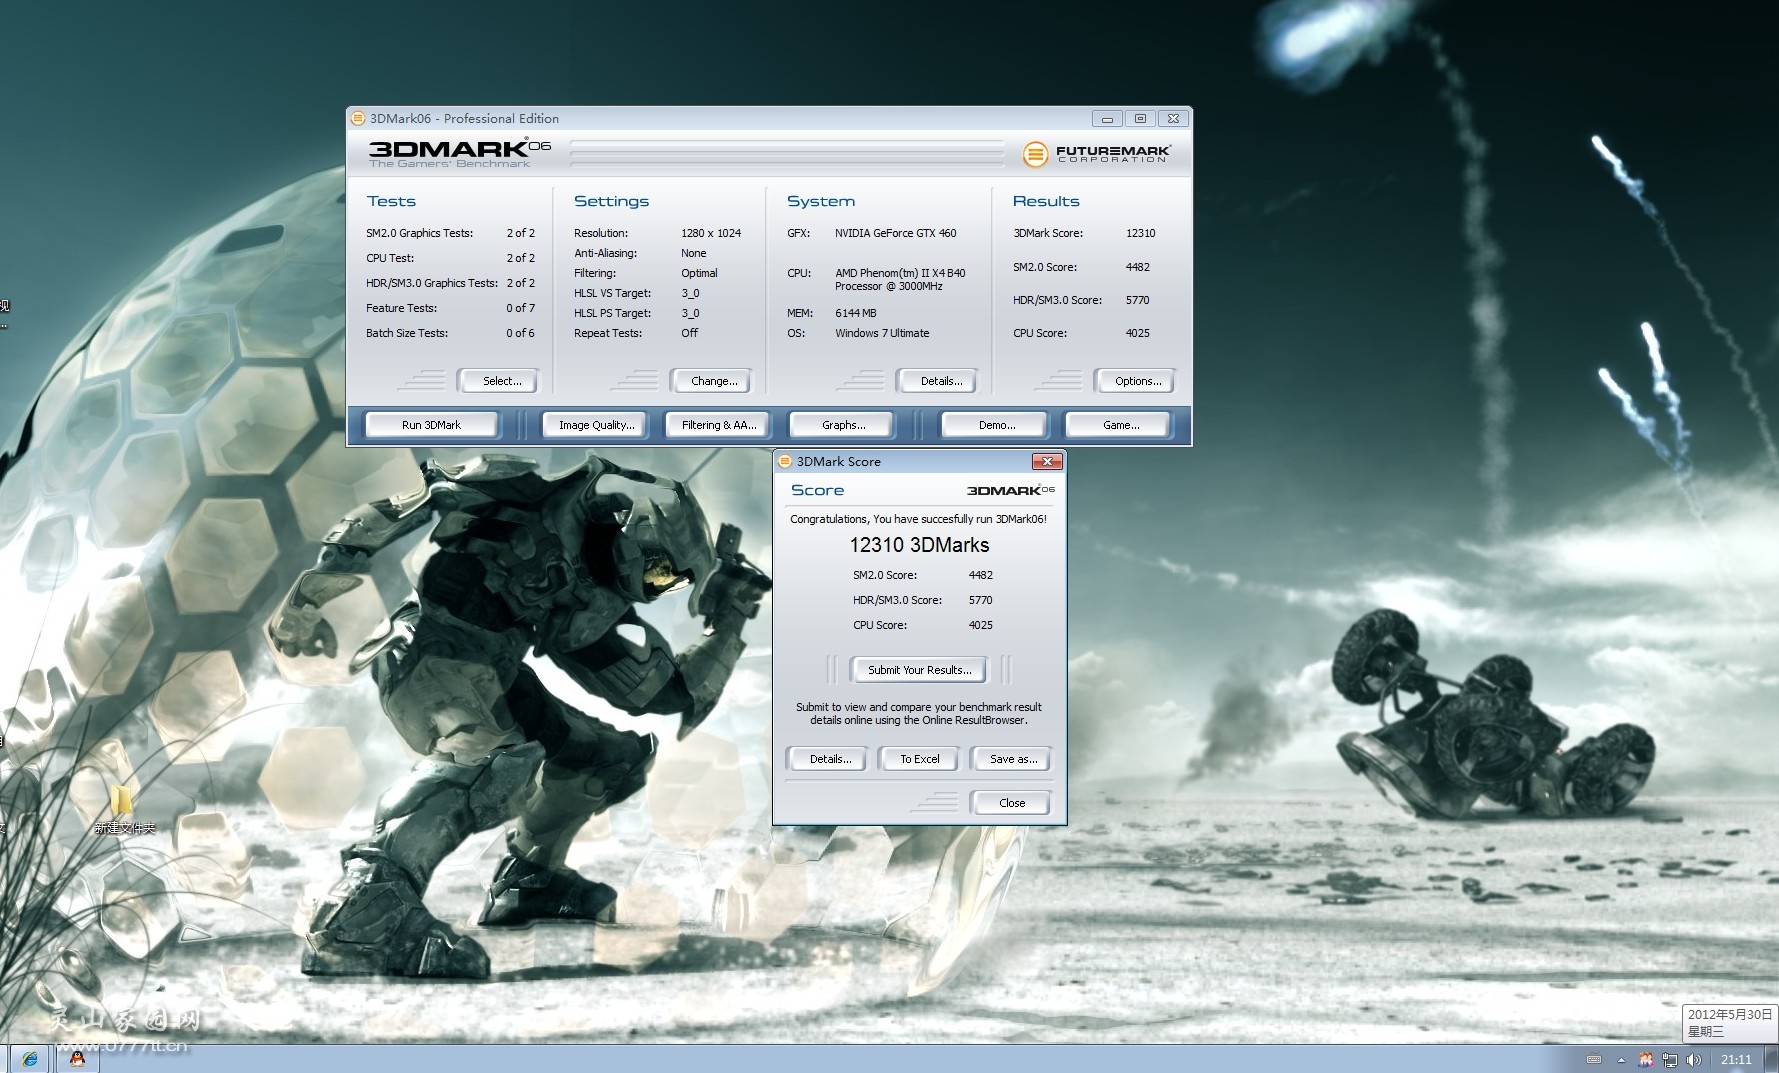This screenshot has height=1073, width=1779.
Task: Click AMD Phenom II X4 B40 text
Action: [899, 279]
